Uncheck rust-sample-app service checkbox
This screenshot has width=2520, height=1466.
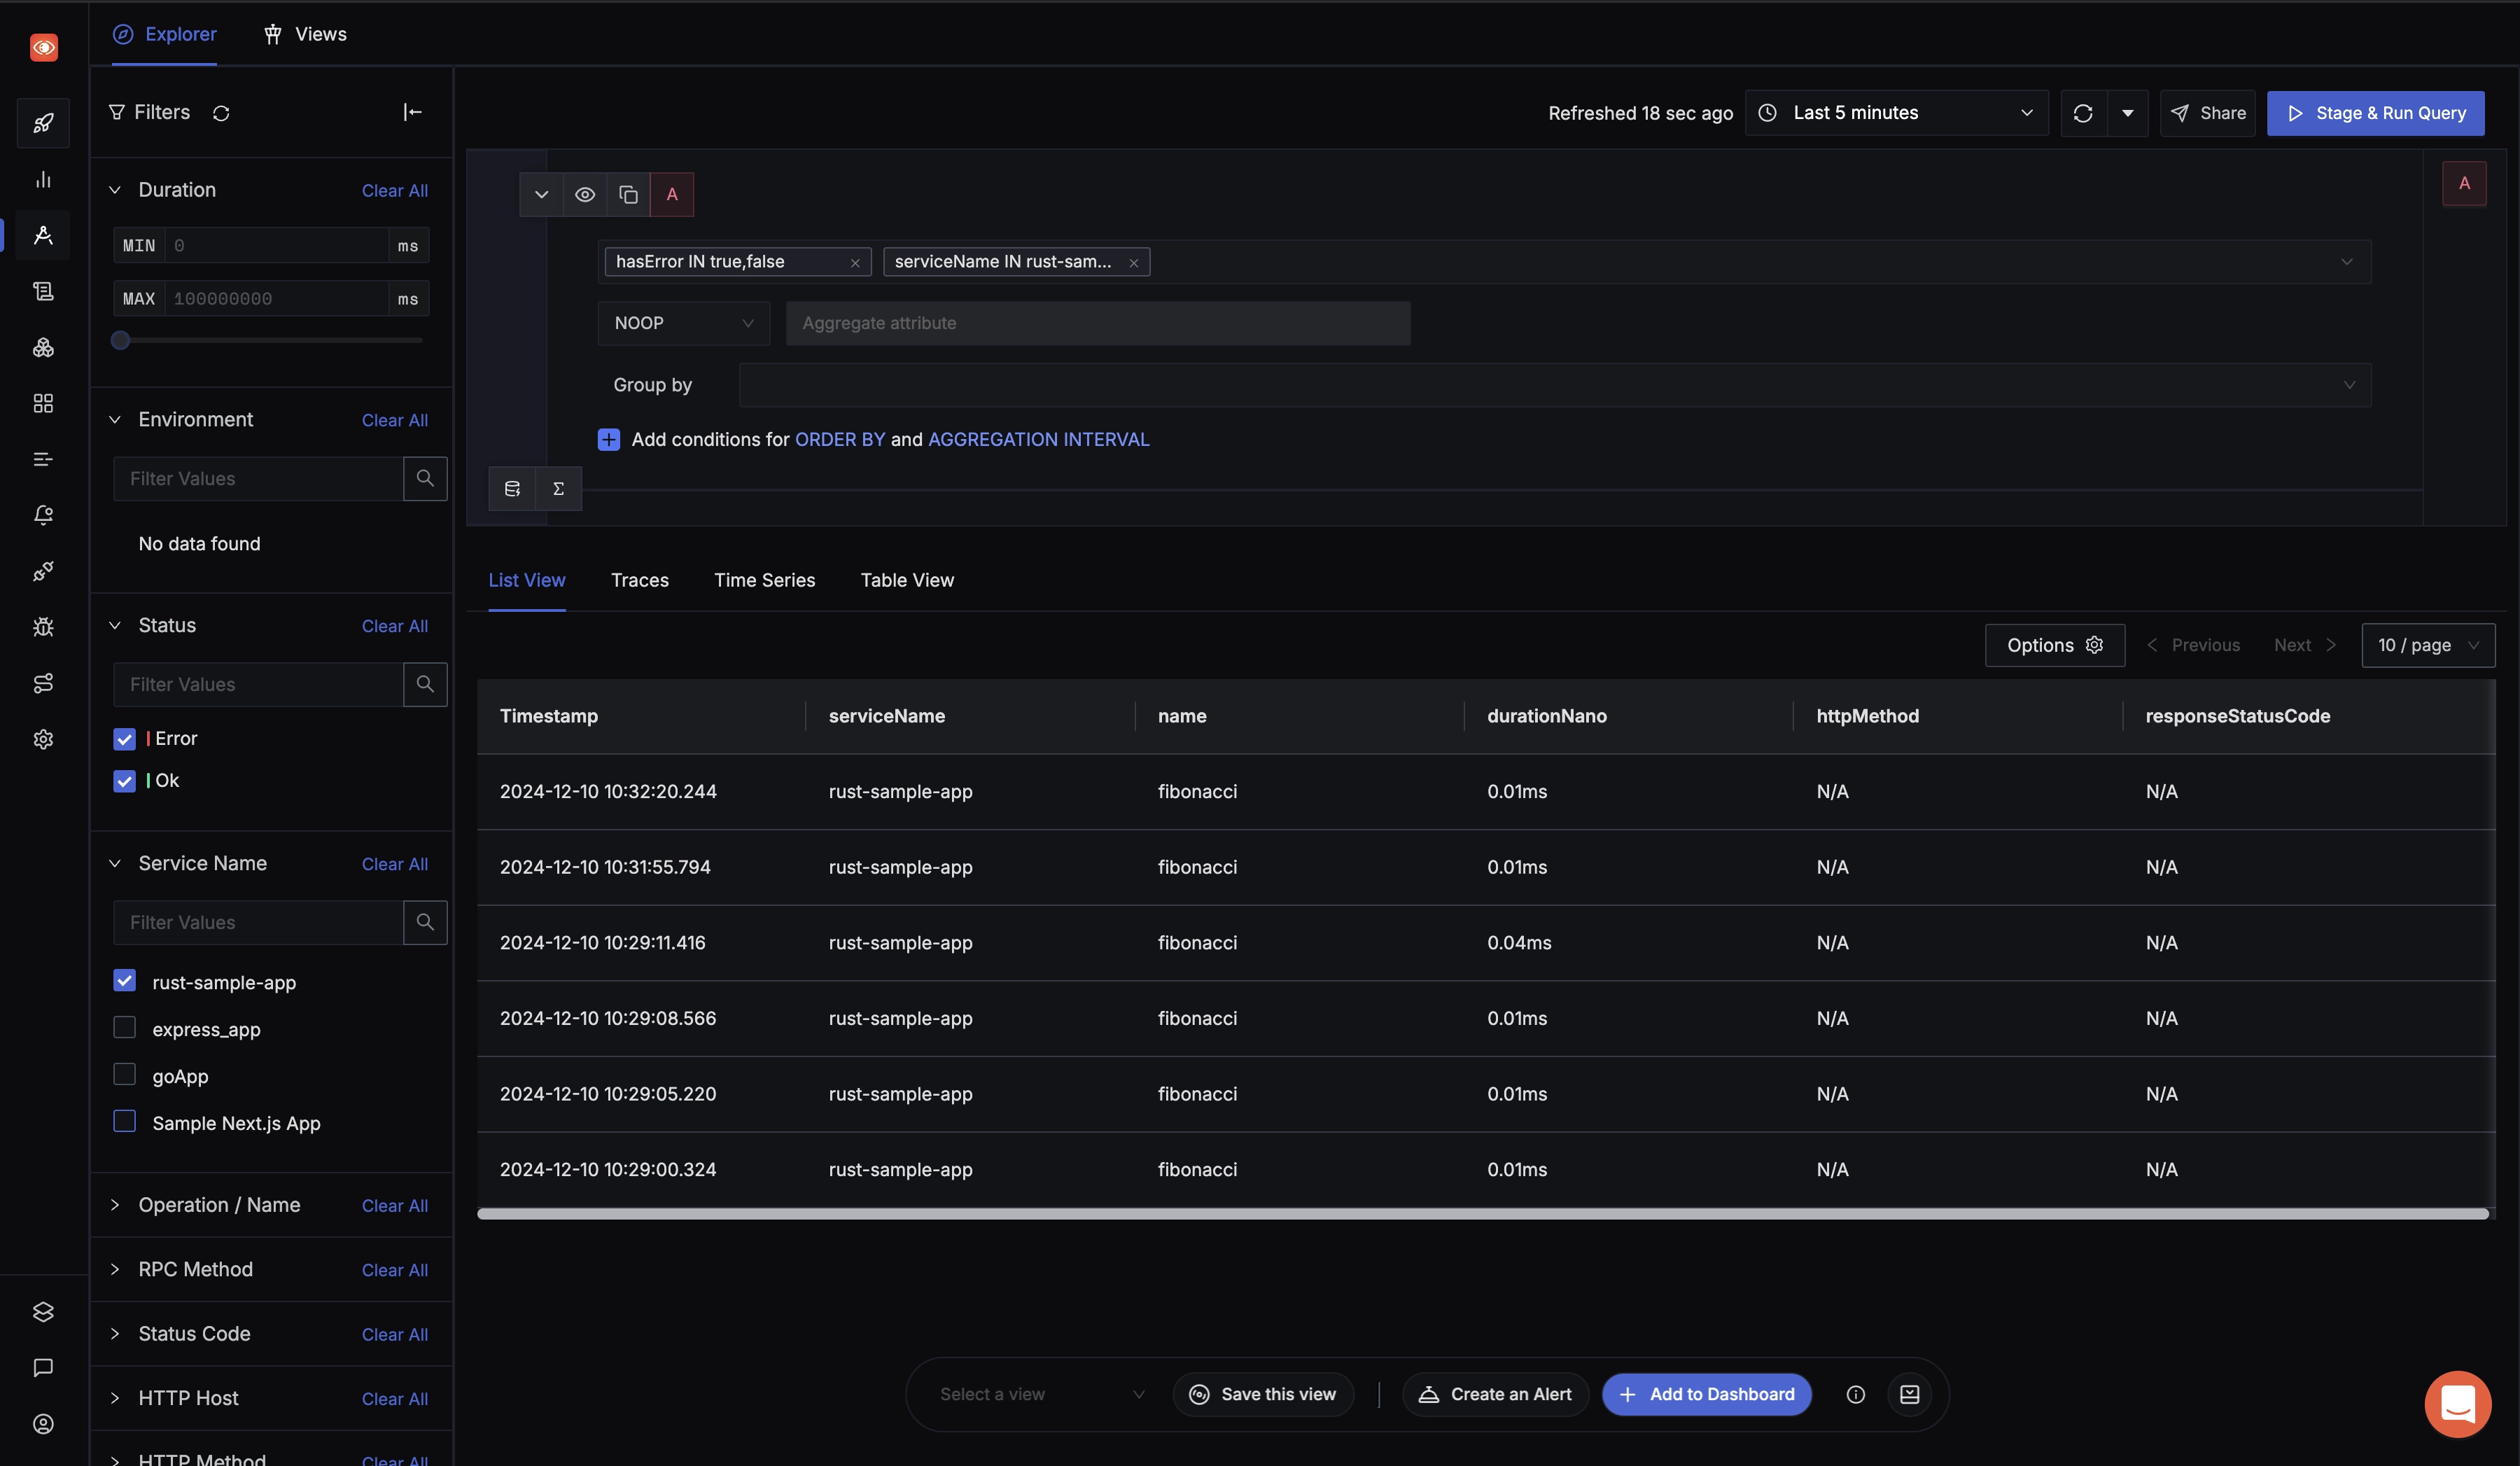[x=124, y=981]
